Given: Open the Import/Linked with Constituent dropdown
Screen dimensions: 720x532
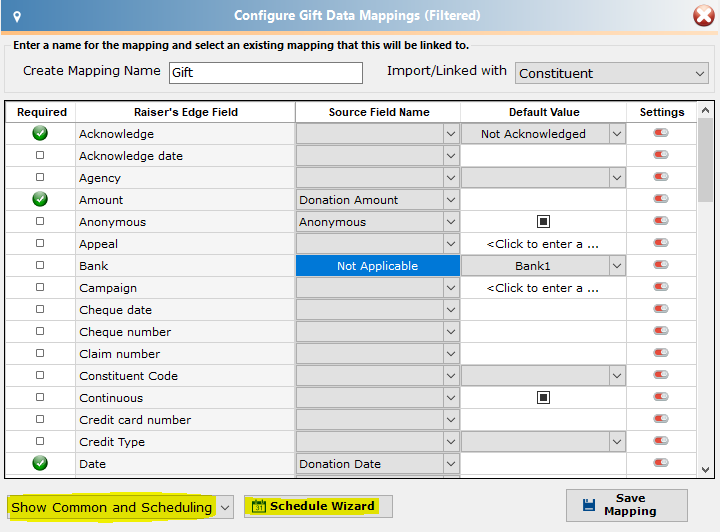Looking at the screenshot, I should 612,73.
